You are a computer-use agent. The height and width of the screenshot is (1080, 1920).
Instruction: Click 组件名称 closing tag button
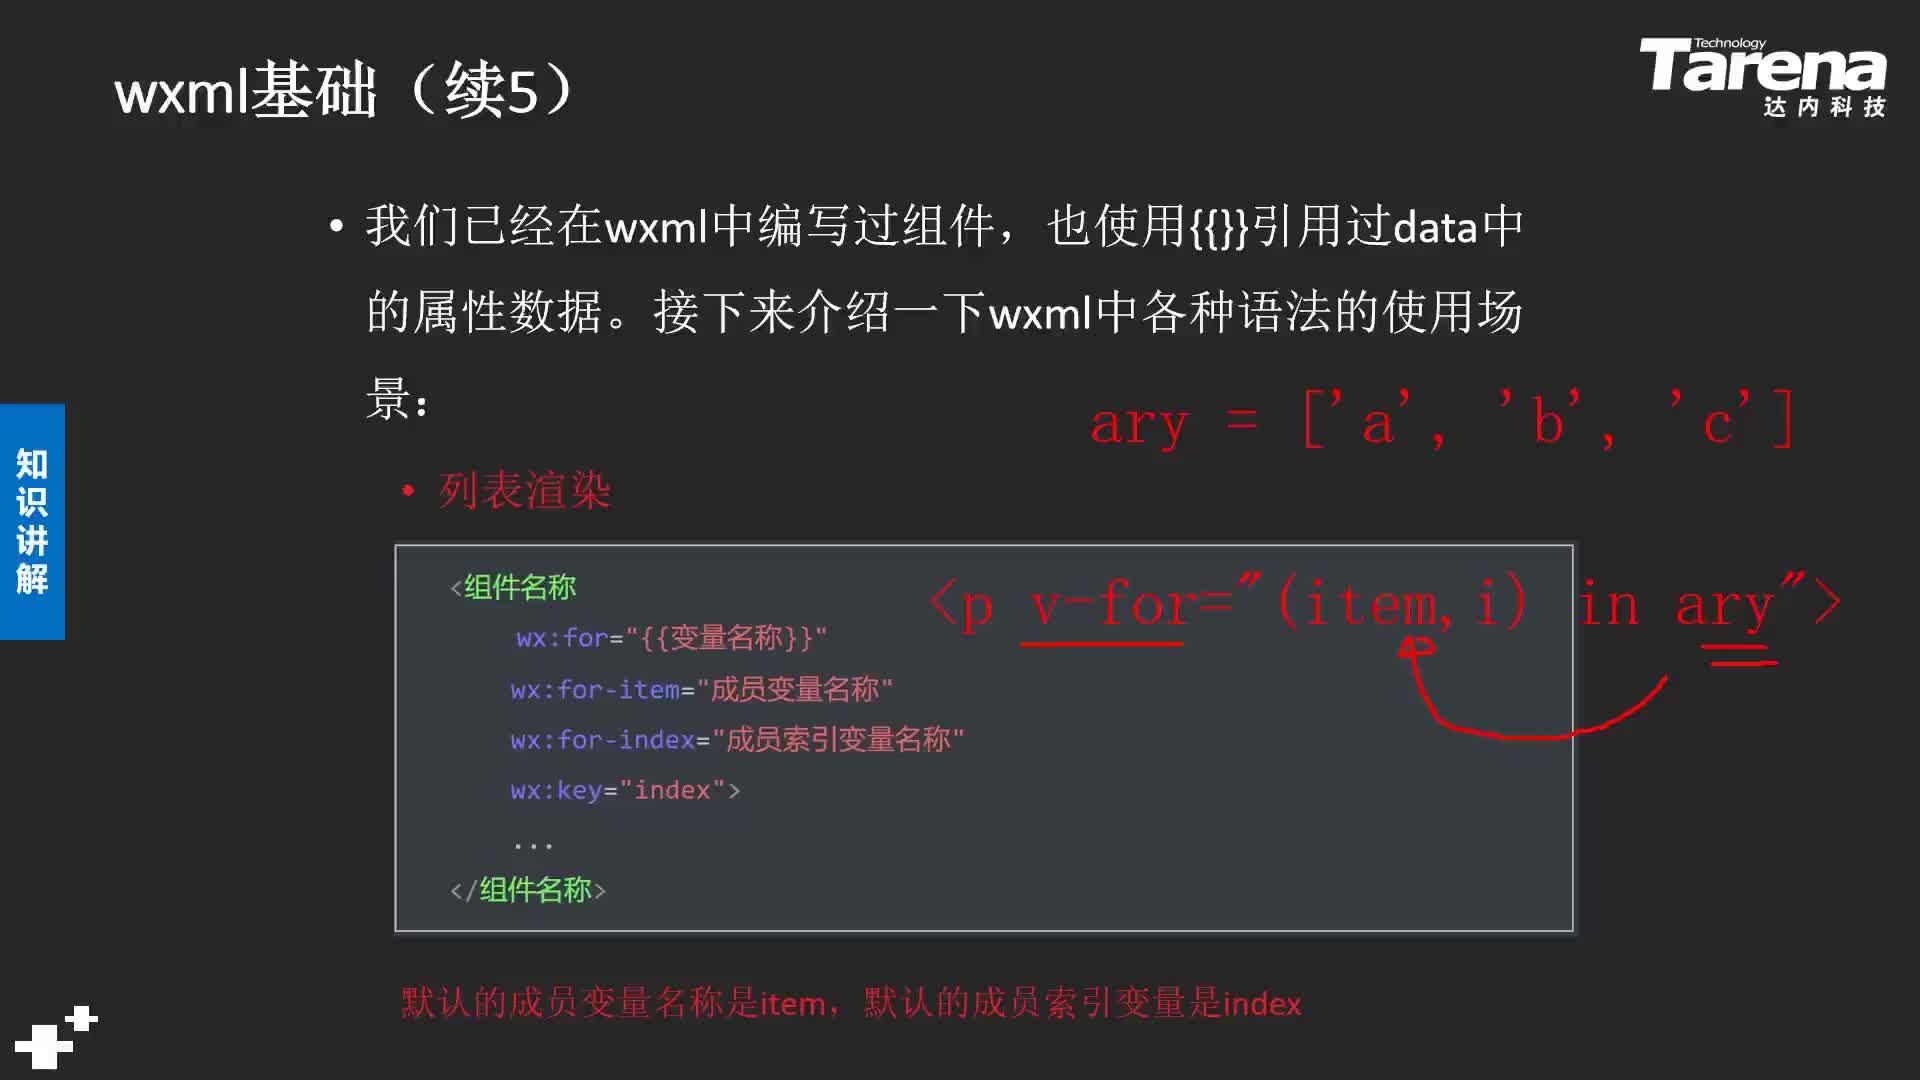[527, 890]
